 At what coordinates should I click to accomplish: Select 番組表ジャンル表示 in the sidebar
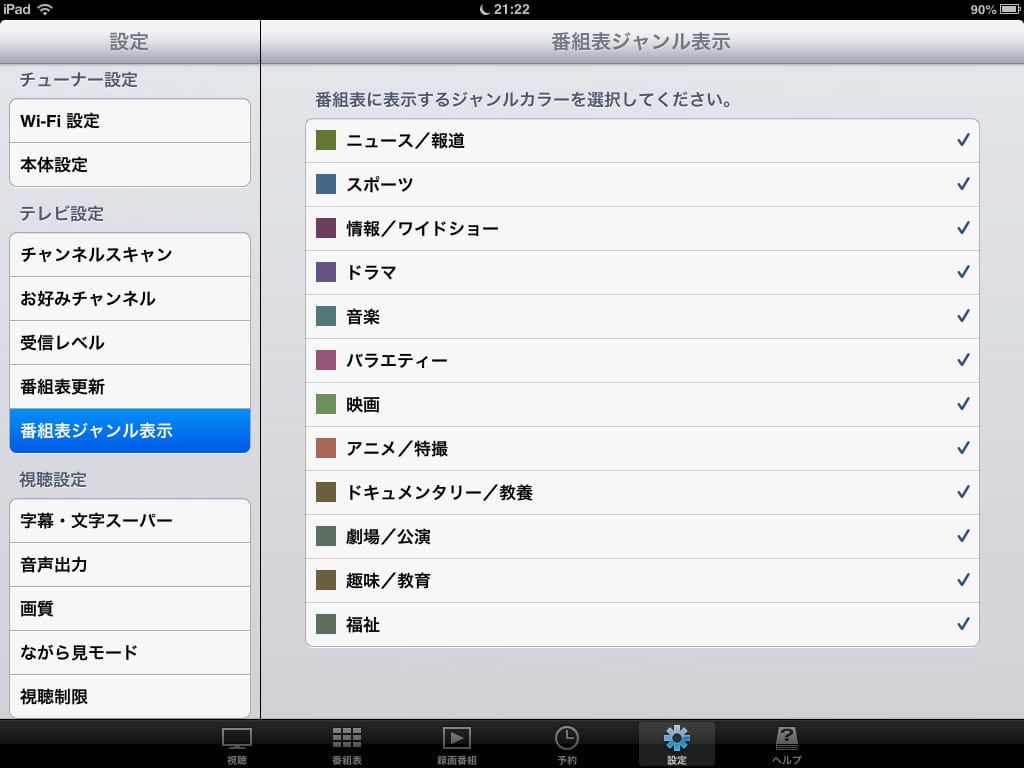click(130, 431)
